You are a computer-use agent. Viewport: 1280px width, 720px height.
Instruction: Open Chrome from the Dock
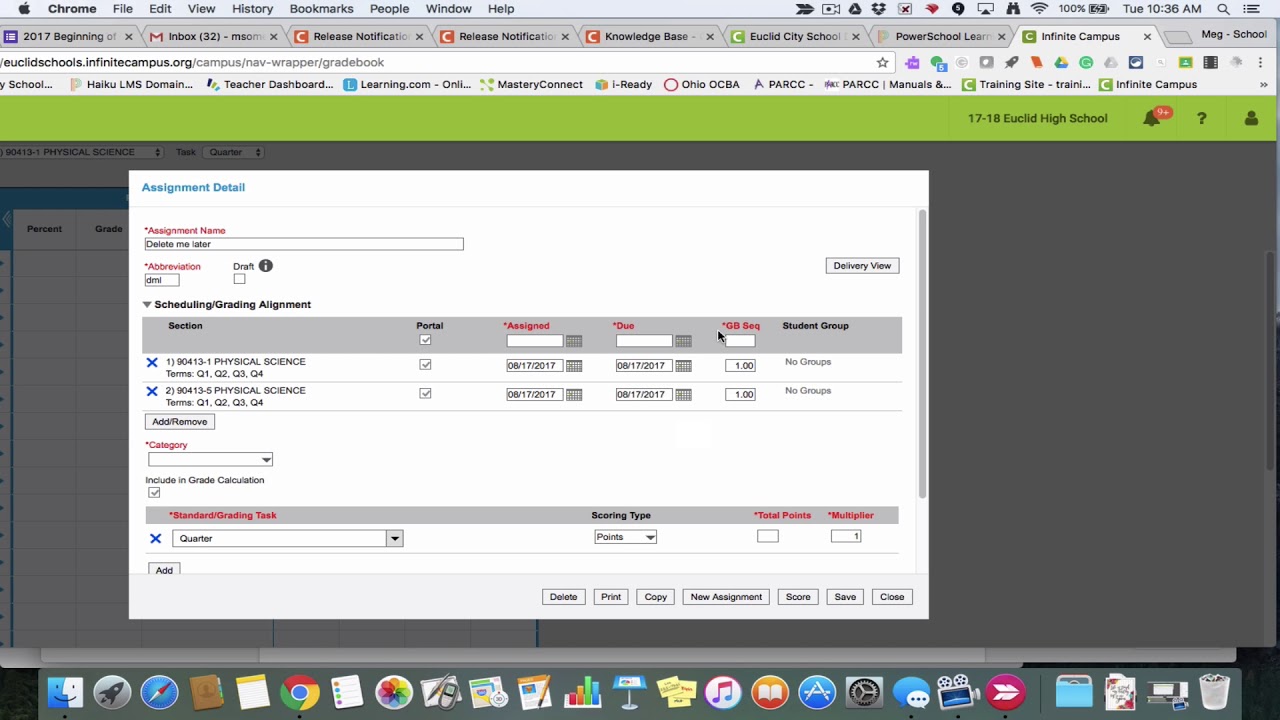(299, 692)
